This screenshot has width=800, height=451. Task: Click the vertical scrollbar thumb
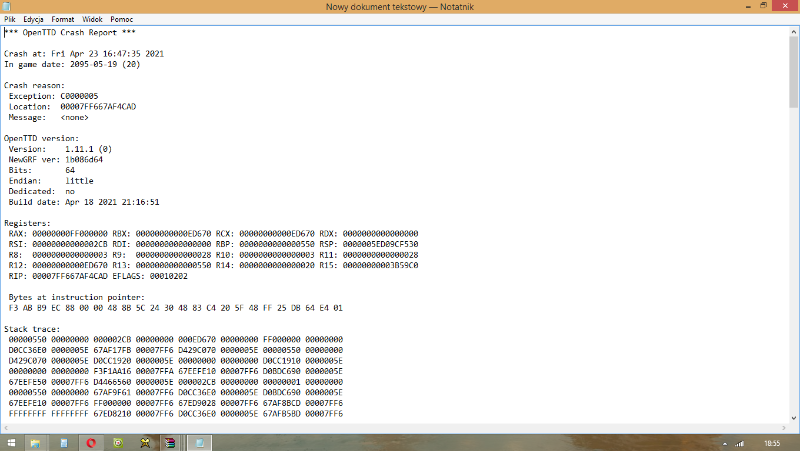point(794,72)
